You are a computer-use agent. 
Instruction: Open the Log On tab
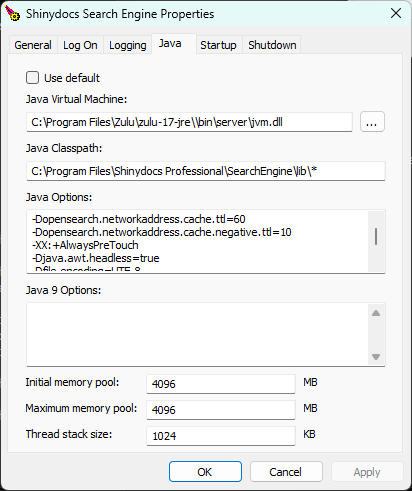pyautogui.click(x=80, y=45)
